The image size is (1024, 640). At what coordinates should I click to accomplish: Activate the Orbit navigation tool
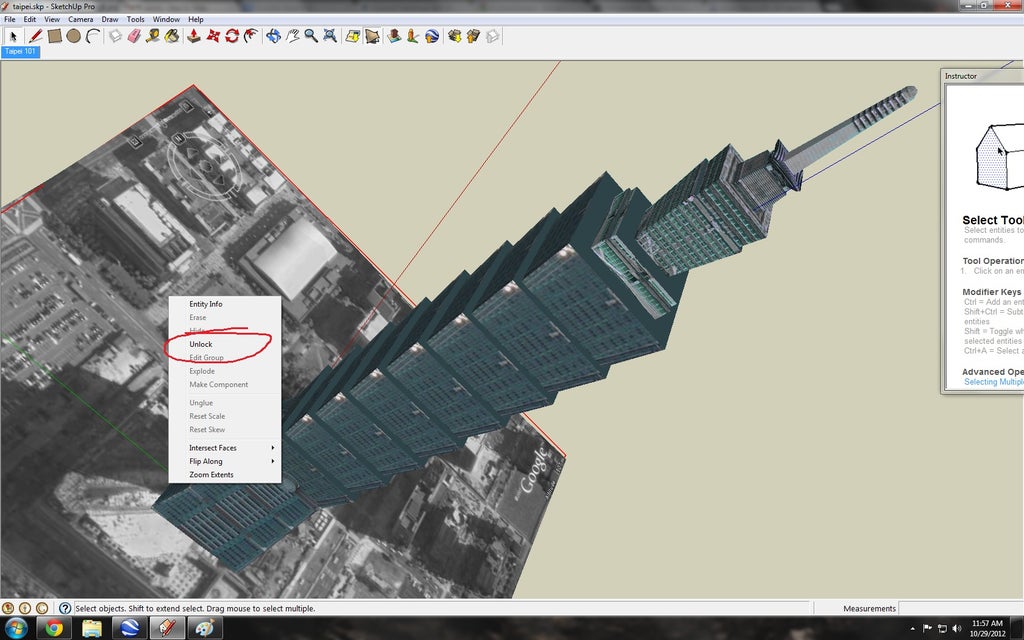pos(273,36)
